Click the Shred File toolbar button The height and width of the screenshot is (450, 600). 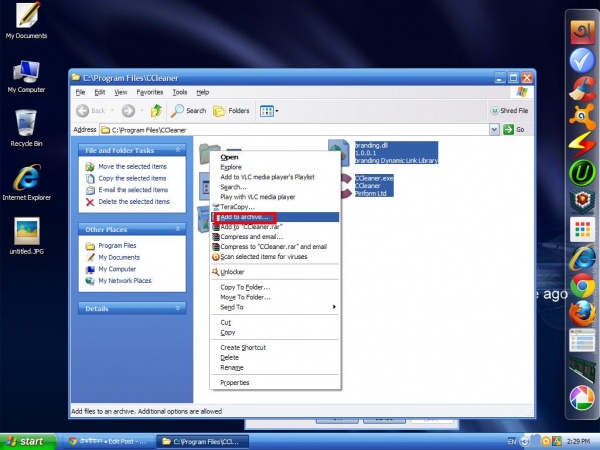point(509,111)
